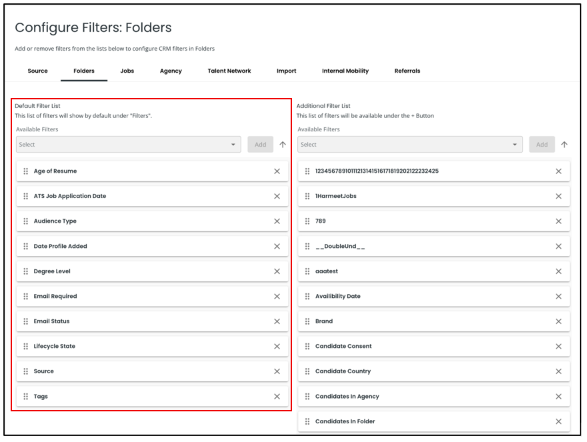Grab drag handle of Candidate Consent
The image size is (587, 442).
click(307, 346)
